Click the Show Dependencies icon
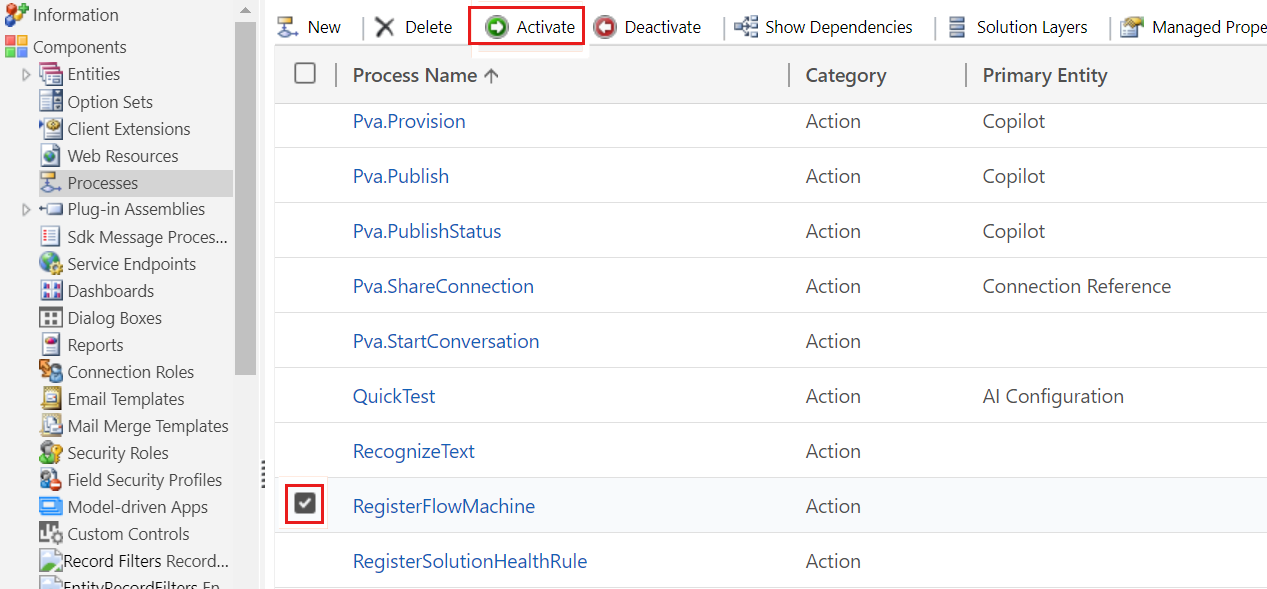Image resolution: width=1267 pixels, height=589 pixels. pyautogui.click(x=746, y=27)
